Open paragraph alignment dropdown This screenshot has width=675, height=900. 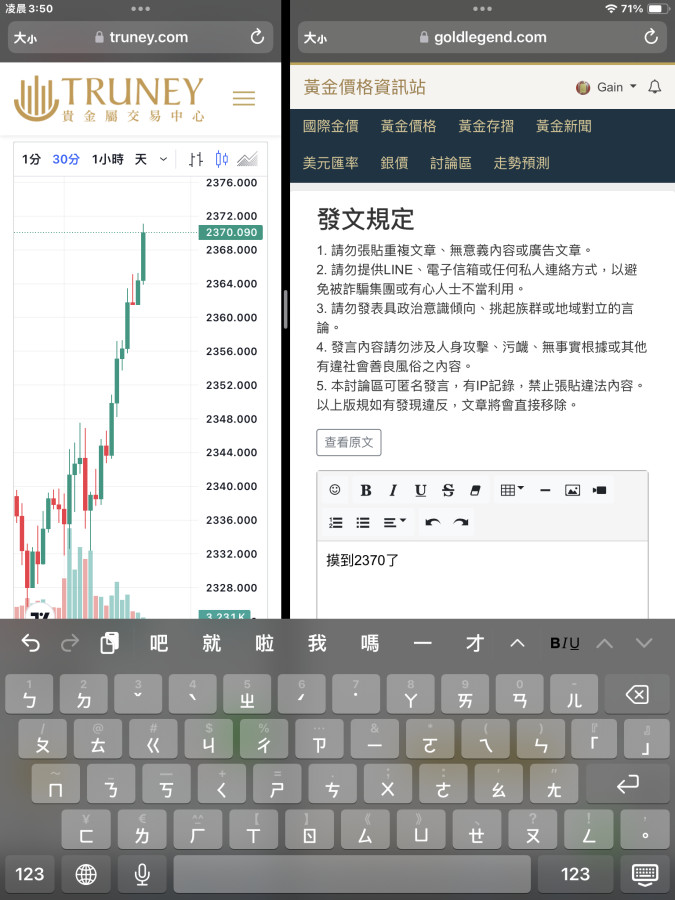pyautogui.click(x=394, y=522)
